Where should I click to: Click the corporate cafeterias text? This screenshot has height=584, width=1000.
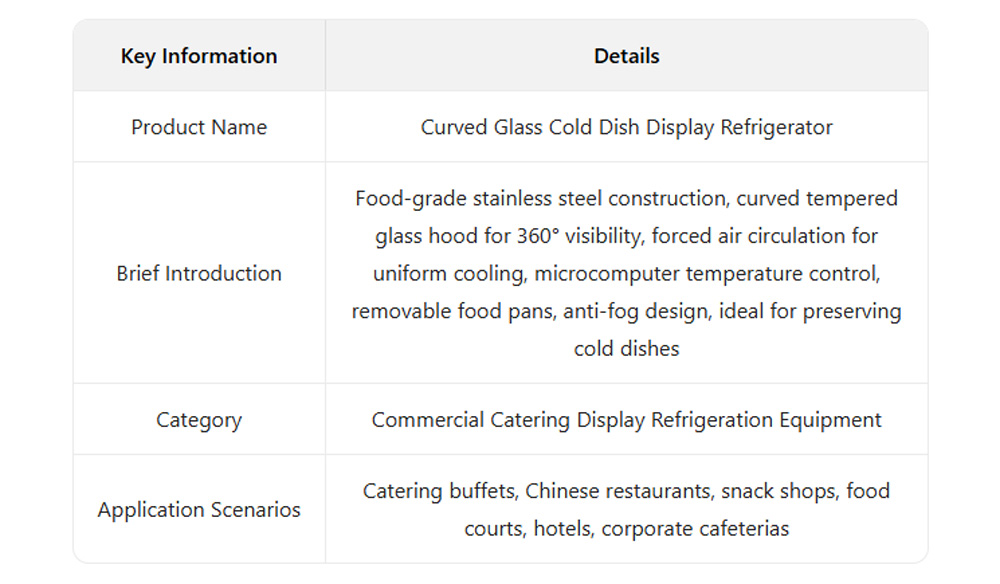pyautogui.click(x=695, y=528)
